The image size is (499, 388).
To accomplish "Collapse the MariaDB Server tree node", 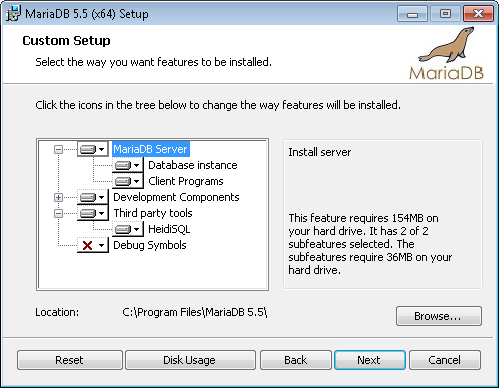I will click(x=58, y=149).
